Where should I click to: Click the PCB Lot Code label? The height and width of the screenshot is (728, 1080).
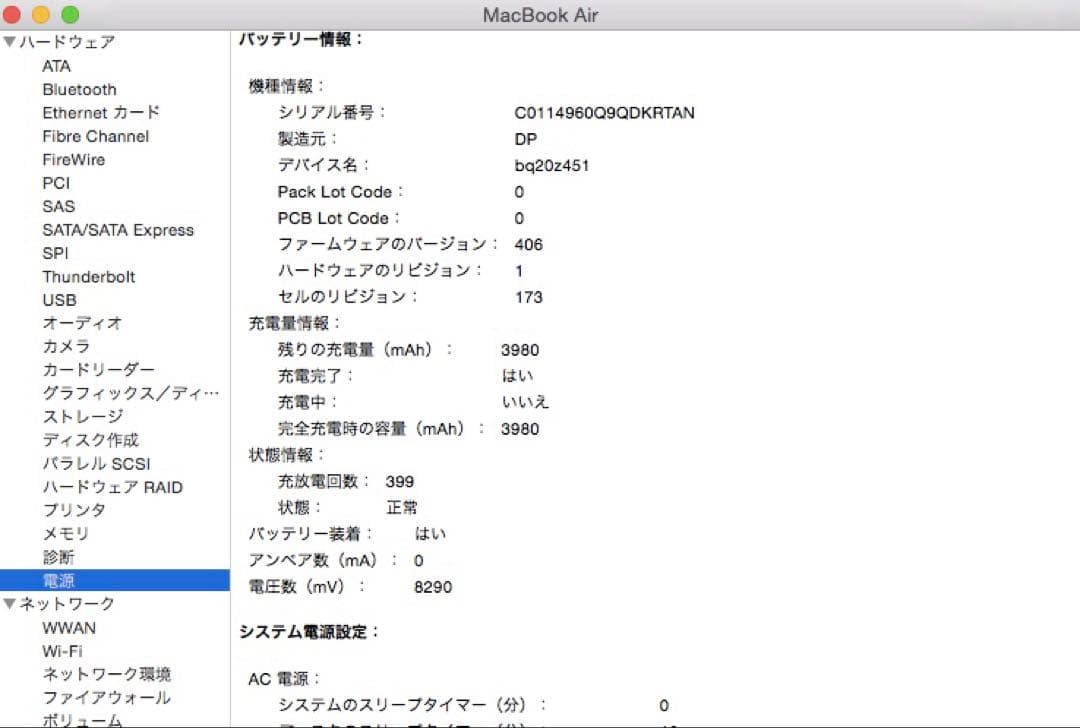click(x=338, y=218)
